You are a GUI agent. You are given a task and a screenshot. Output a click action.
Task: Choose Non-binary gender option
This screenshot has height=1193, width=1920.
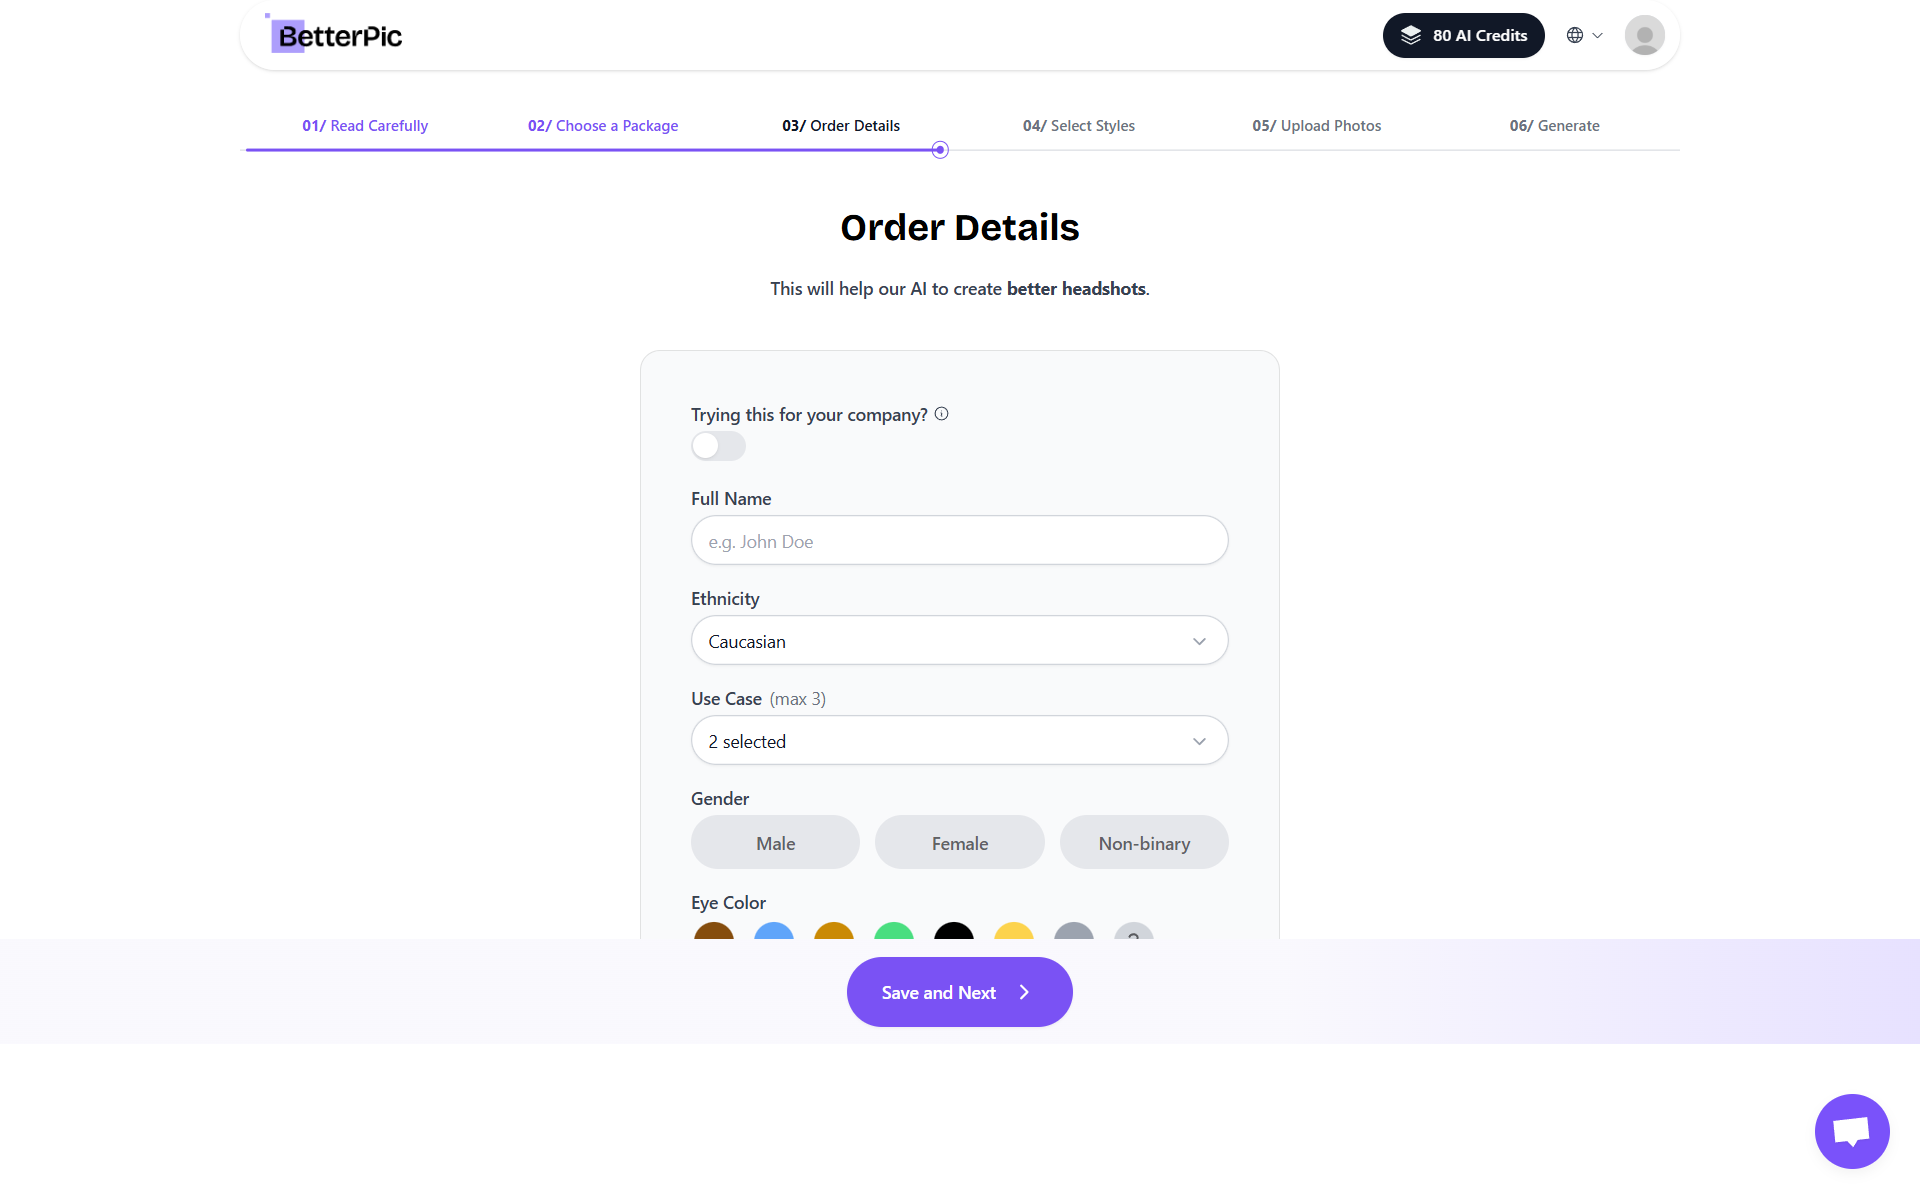pyautogui.click(x=1144, y=843)
